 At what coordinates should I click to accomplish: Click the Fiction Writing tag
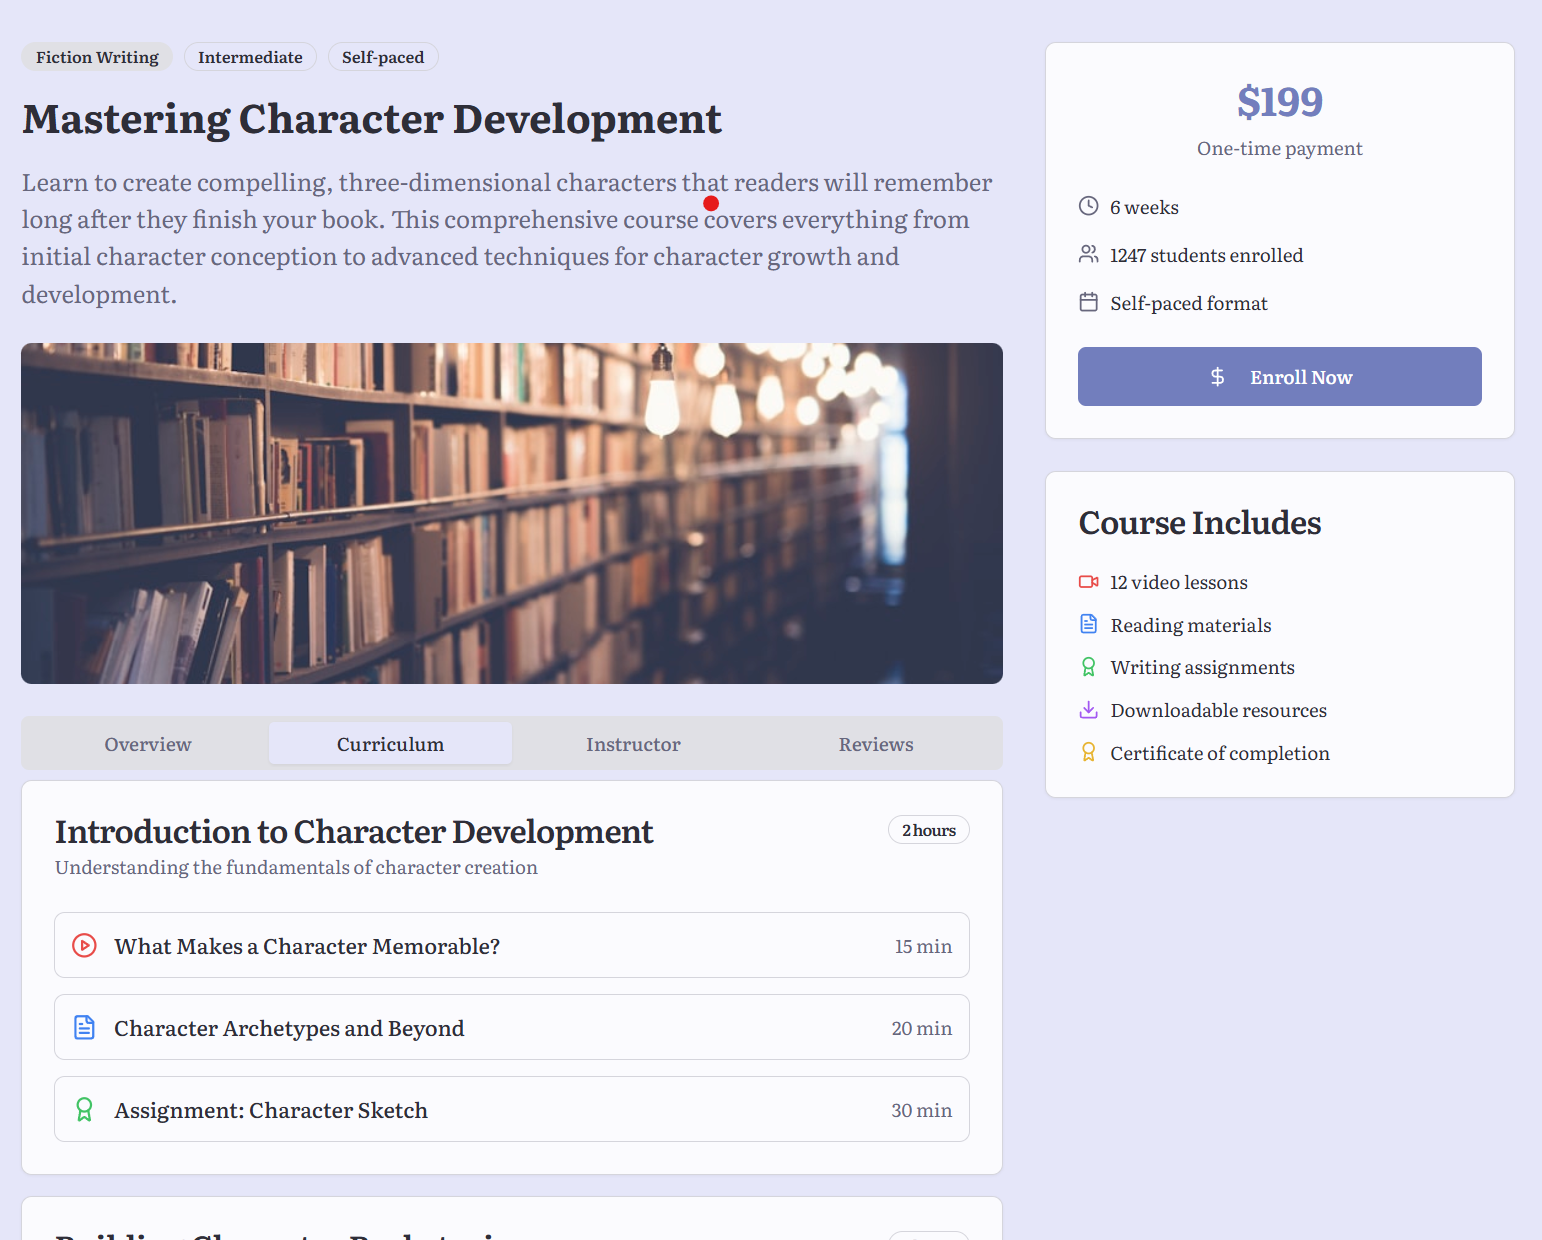[x=97, y=57]
